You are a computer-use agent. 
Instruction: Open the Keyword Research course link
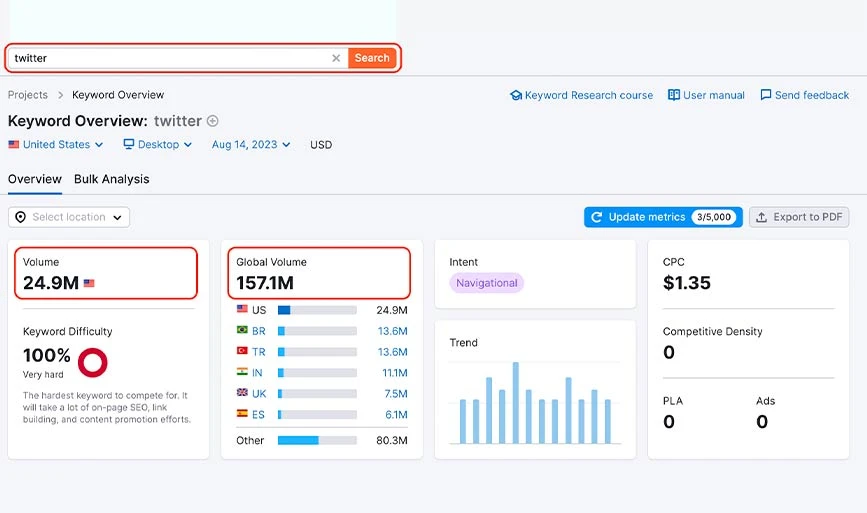click(589, 95)
